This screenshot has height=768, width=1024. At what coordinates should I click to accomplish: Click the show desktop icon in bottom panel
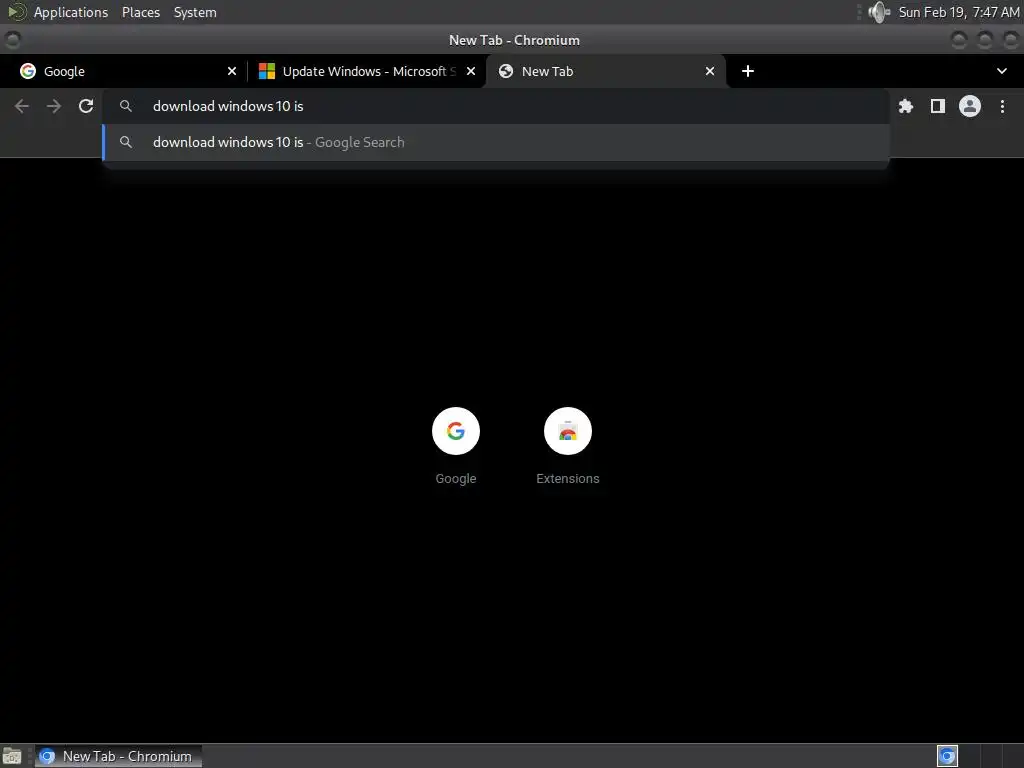pos(12,756)
